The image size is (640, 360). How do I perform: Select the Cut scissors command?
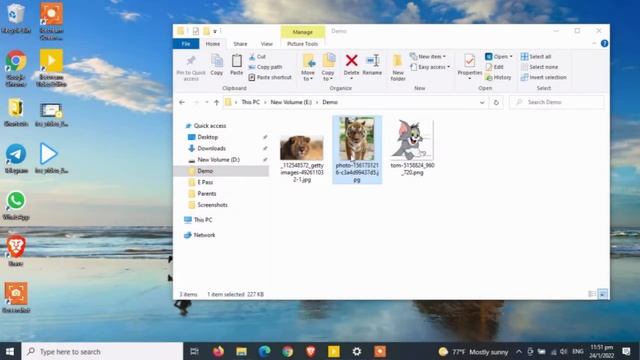pyautogui.click(x=257, y=57)
